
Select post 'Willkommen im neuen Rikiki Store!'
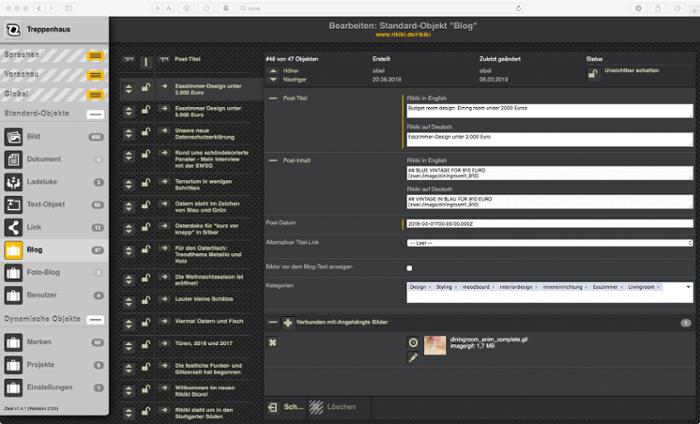pos(205,391)
